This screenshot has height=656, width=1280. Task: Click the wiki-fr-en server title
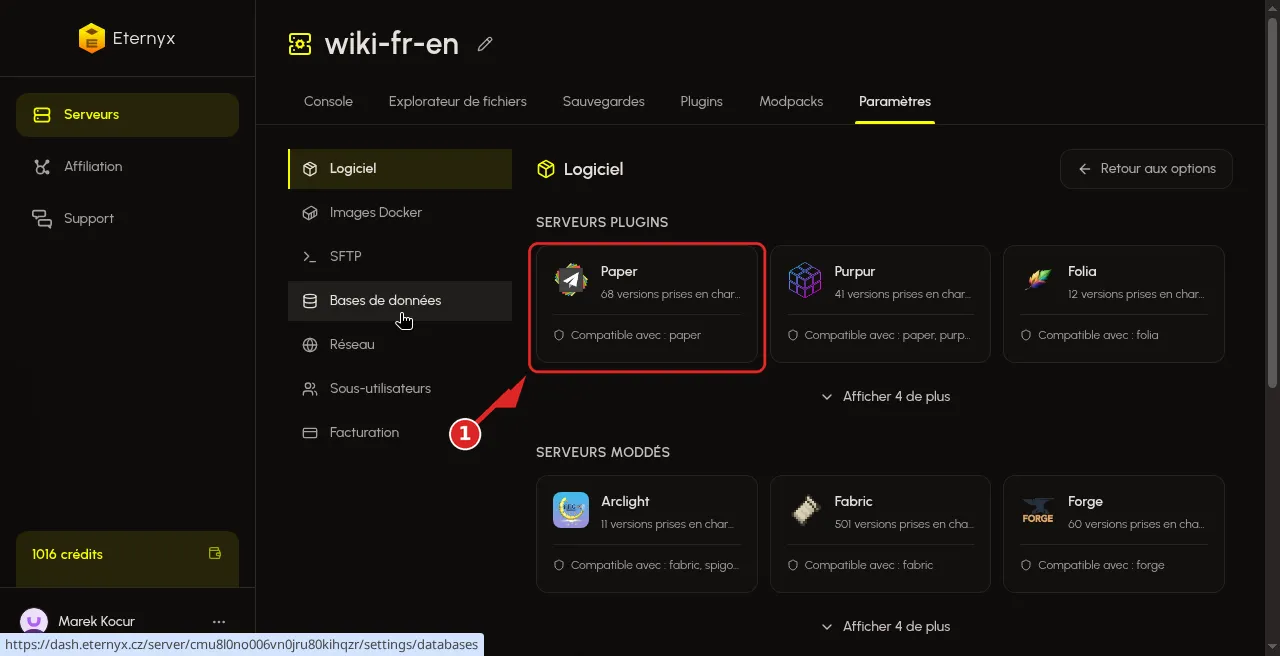(392, 44)
